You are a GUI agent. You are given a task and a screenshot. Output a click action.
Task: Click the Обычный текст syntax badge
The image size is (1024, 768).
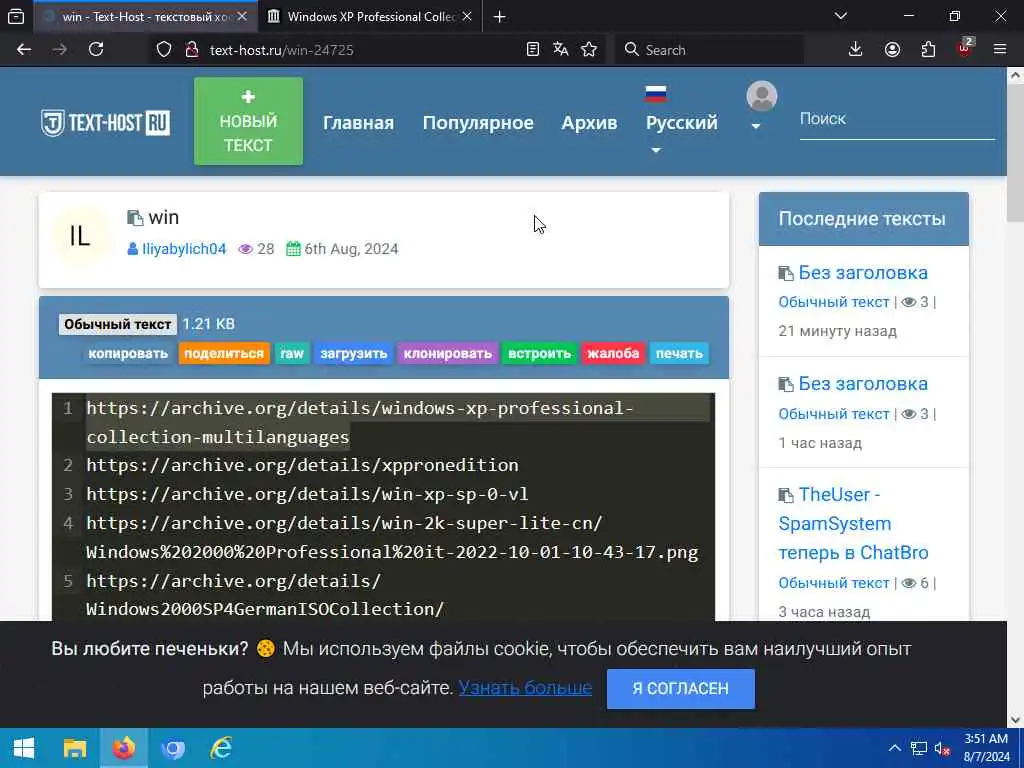pos(118,324)
